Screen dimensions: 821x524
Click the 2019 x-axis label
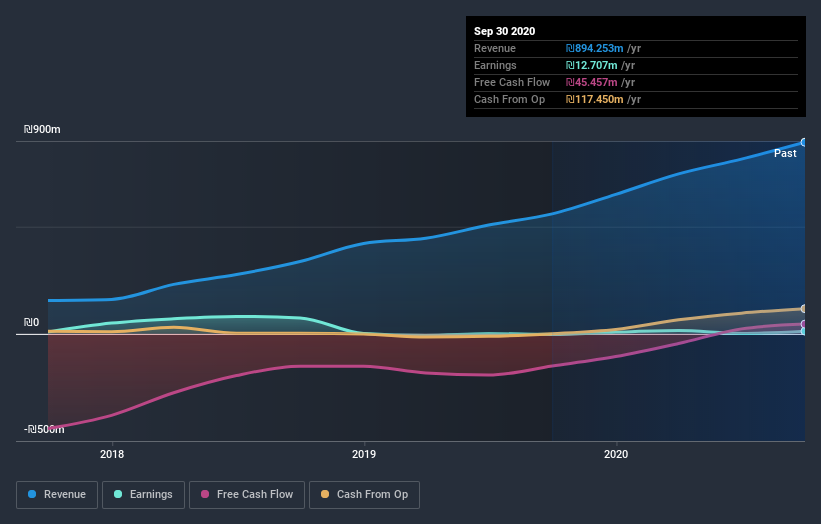[x=364, y=454]
